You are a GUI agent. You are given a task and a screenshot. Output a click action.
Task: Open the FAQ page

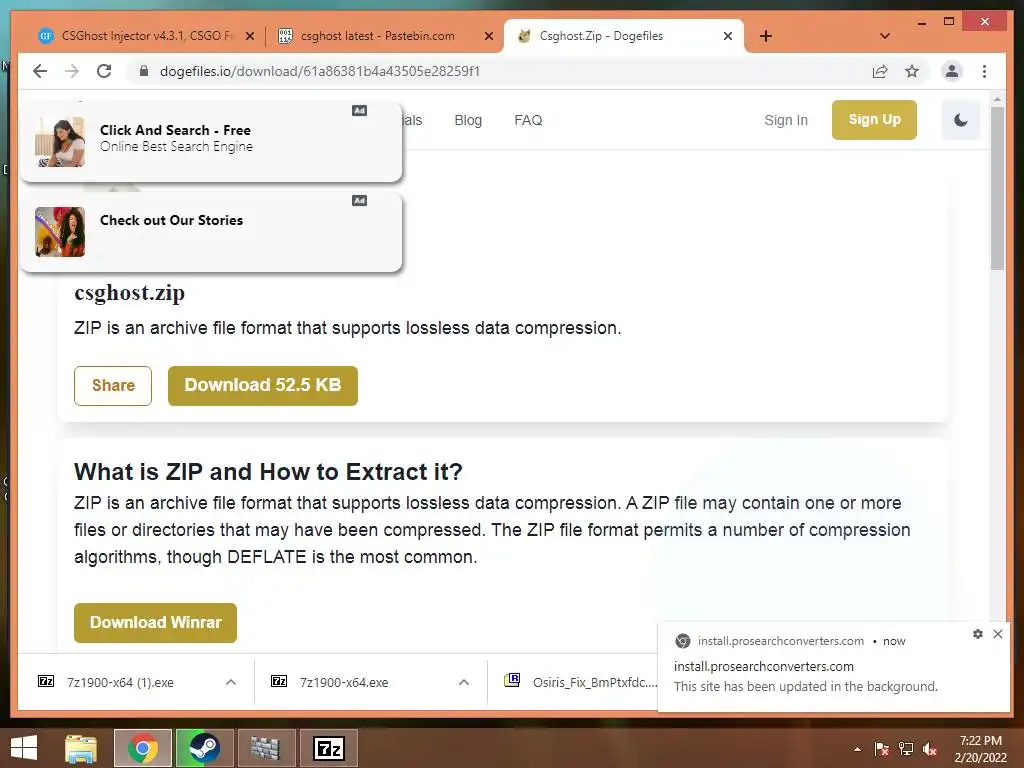[x=528, y=120]
